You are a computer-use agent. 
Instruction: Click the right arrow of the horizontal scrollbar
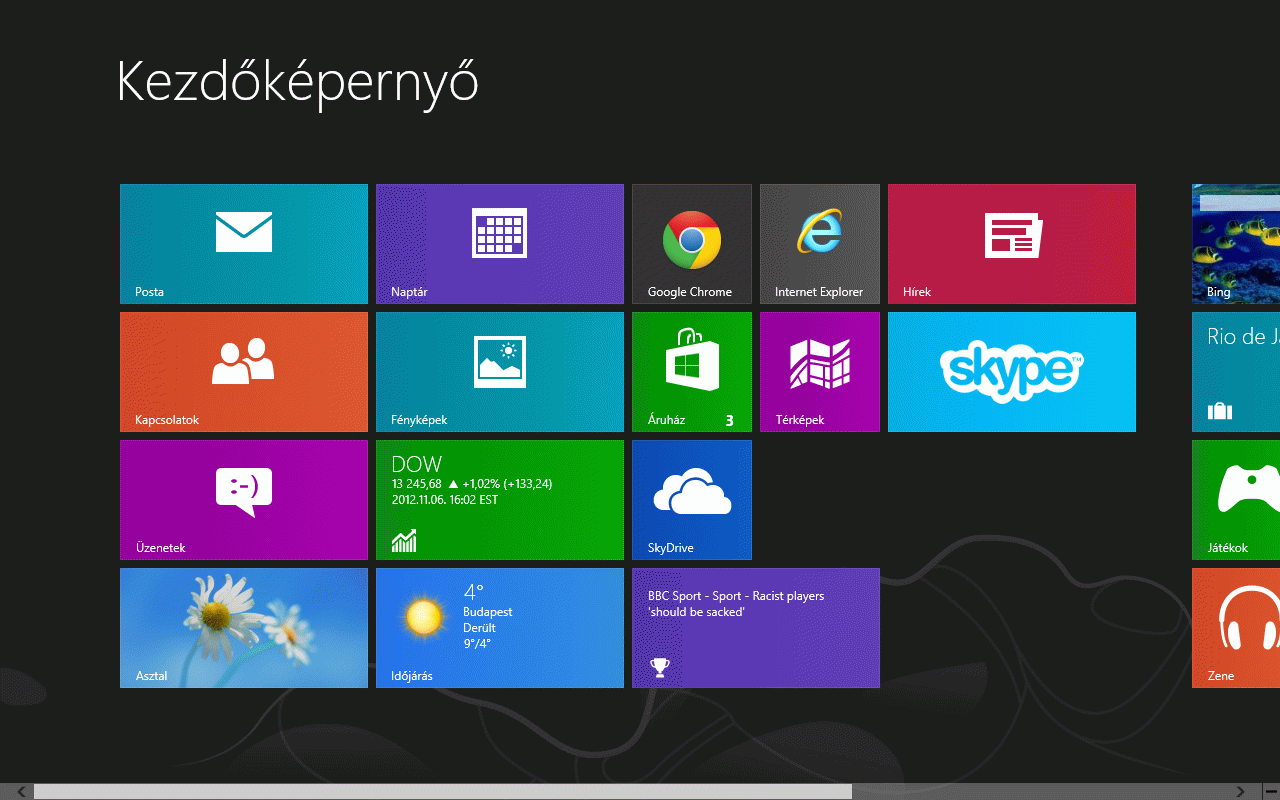pos(1241,792)
